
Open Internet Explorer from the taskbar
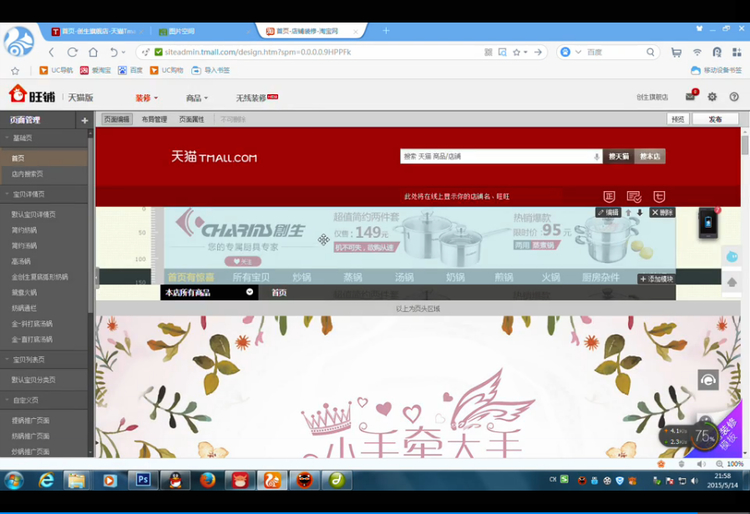(x=46, y=480)
